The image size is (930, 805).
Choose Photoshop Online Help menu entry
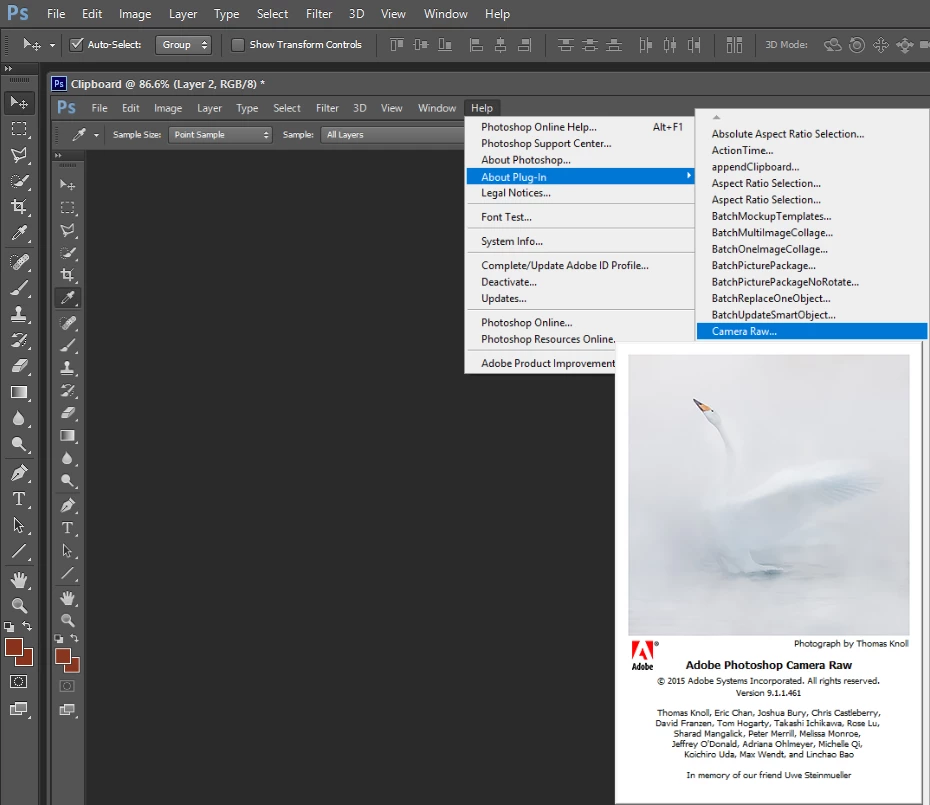[x=580, y=127]
